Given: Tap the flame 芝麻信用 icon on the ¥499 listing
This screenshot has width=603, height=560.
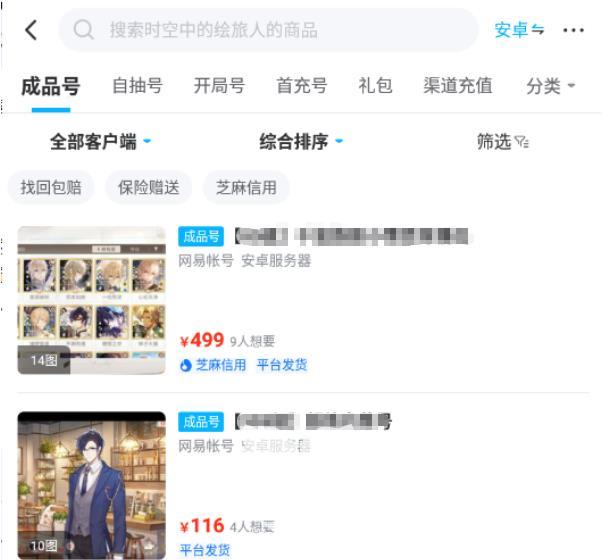Looking at the screenshot, I should pyautogui.click(x=185, y=365).
